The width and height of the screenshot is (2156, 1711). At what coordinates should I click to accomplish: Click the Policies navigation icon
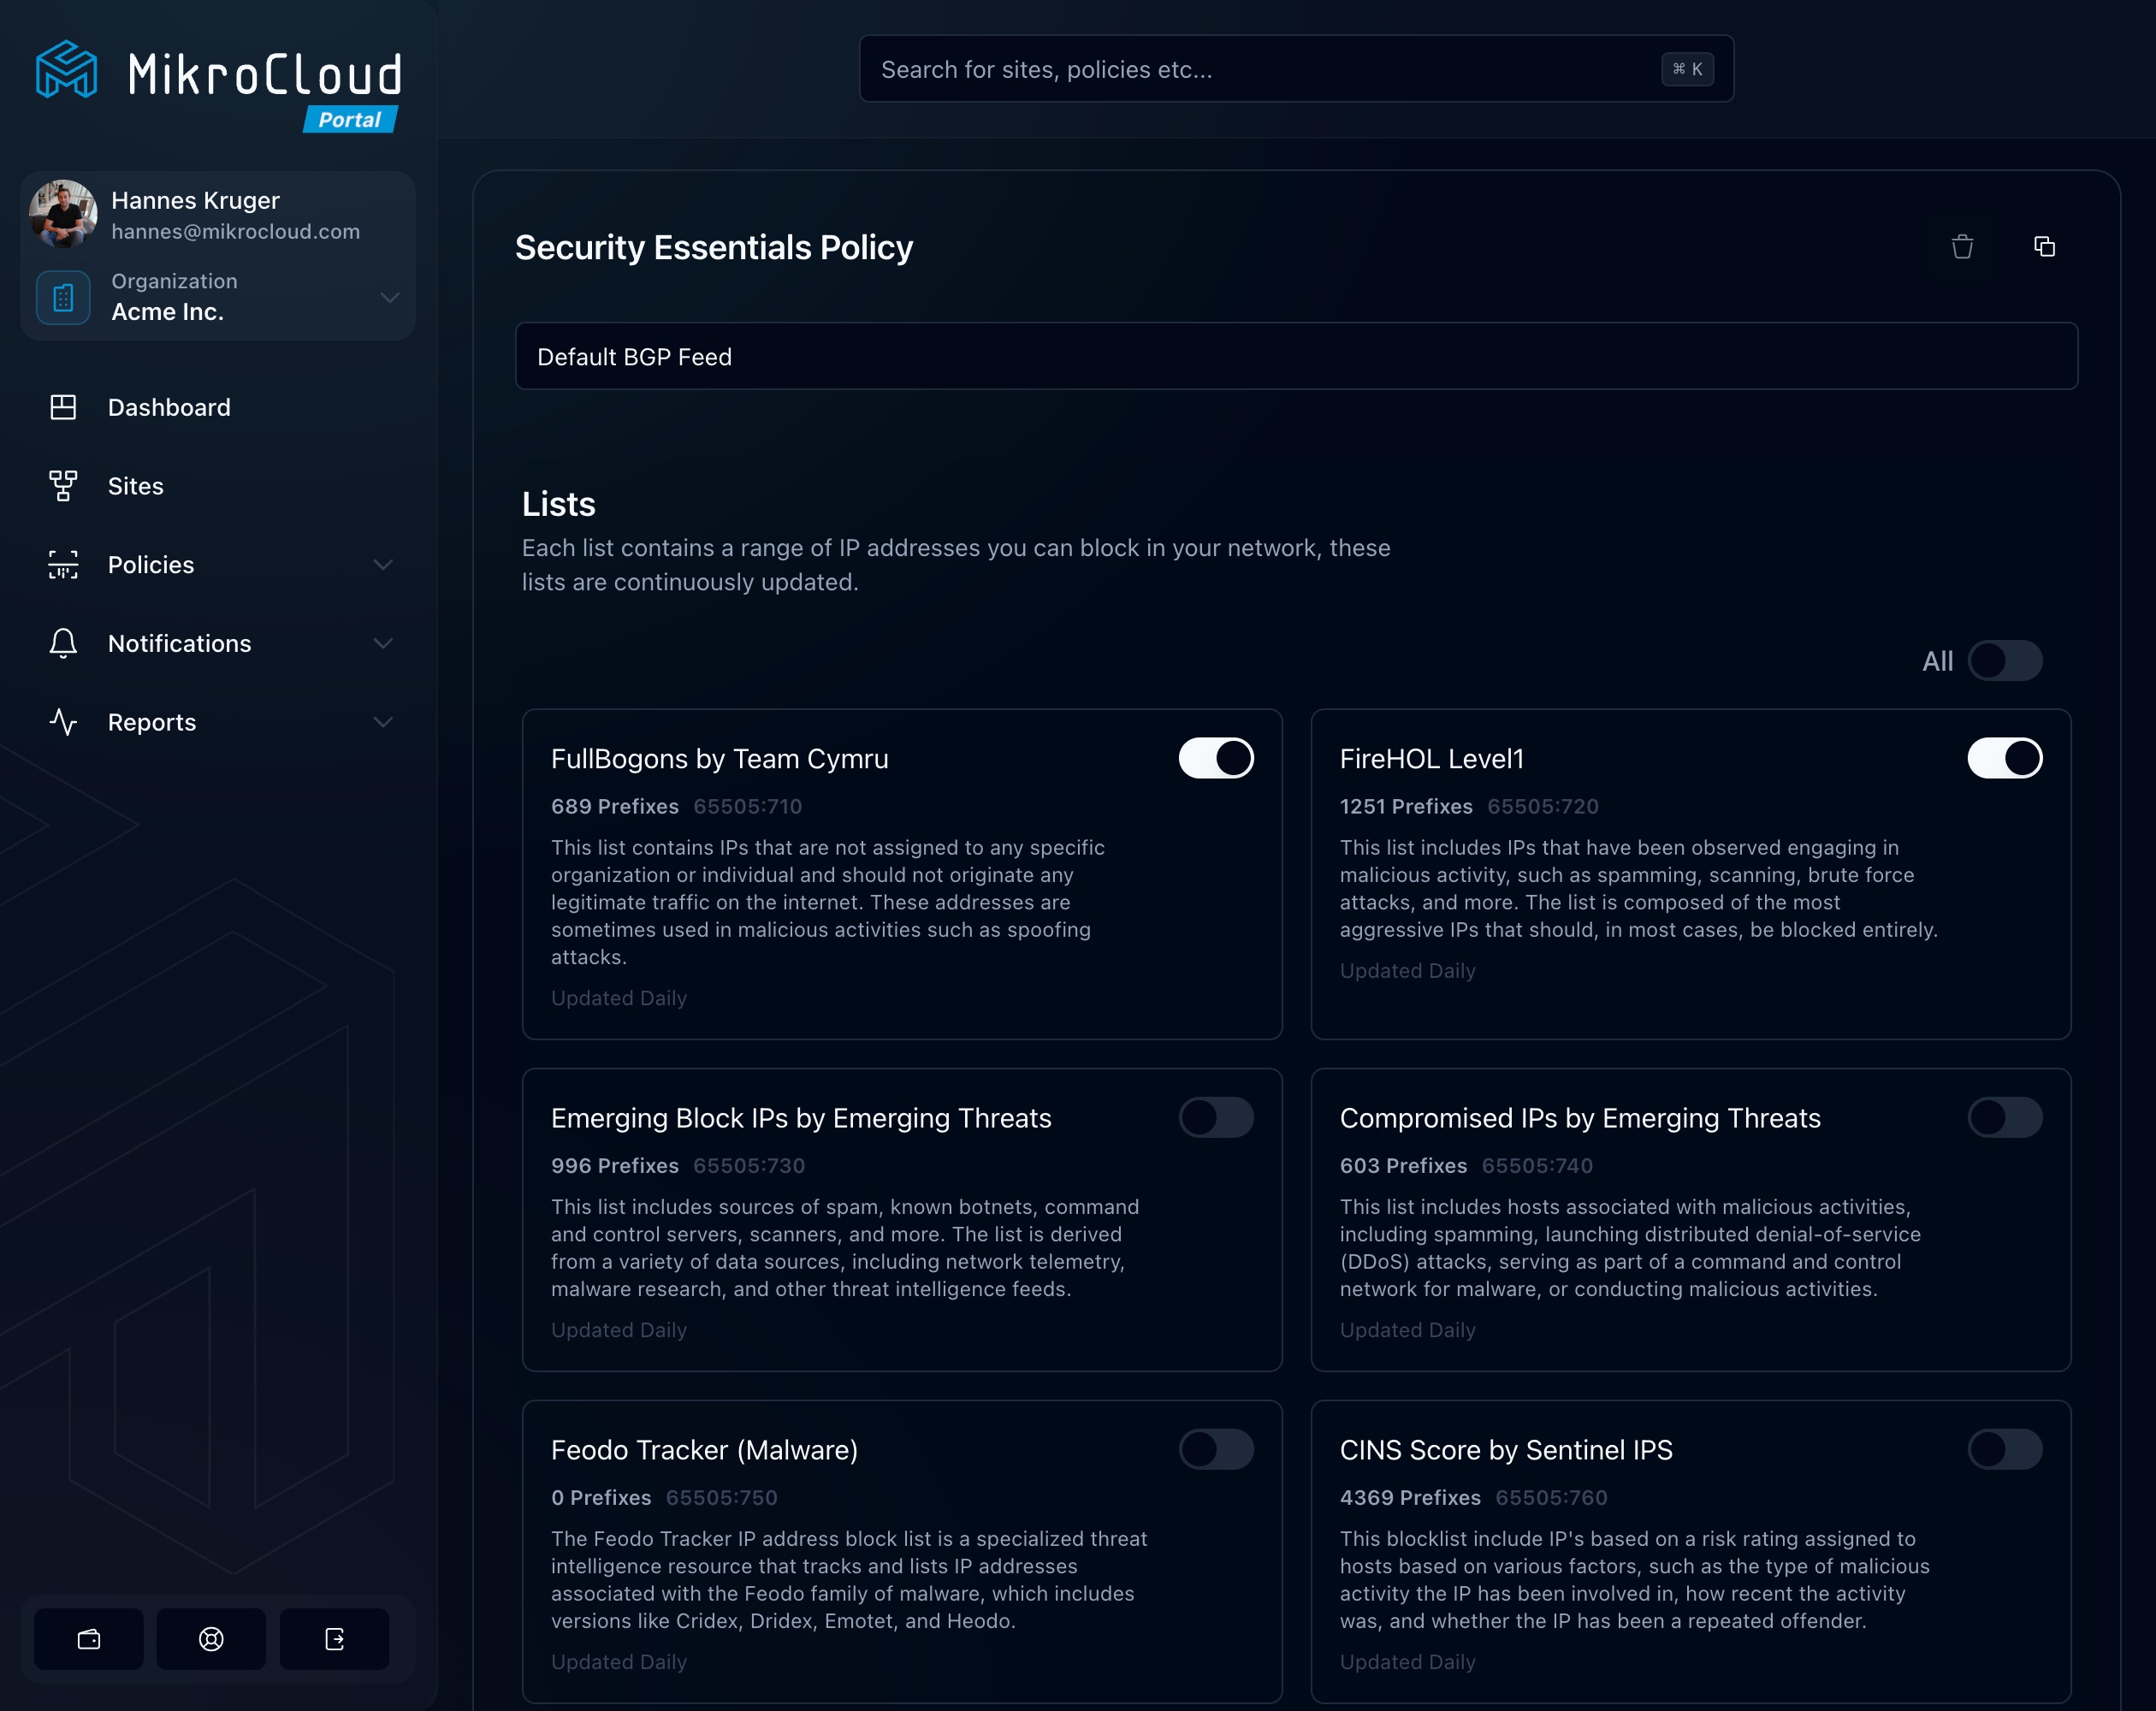(63, 563)
